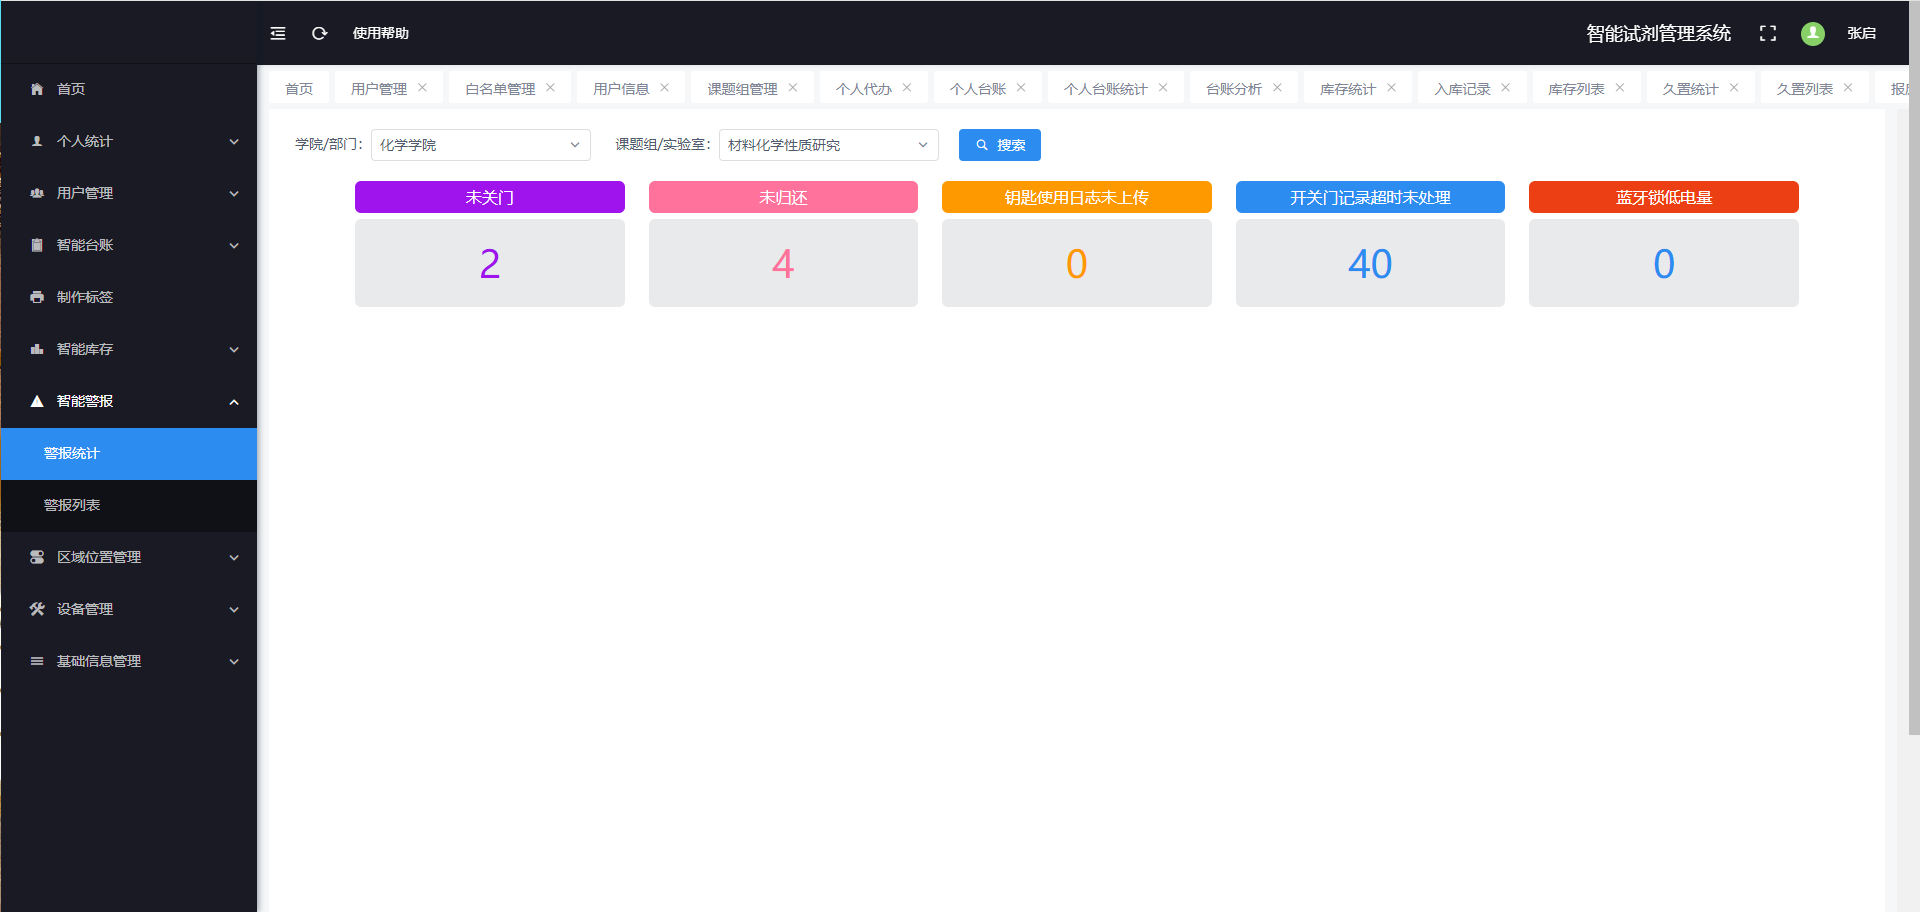
Task: Click the 搜索 button
Action: [999, 145]
